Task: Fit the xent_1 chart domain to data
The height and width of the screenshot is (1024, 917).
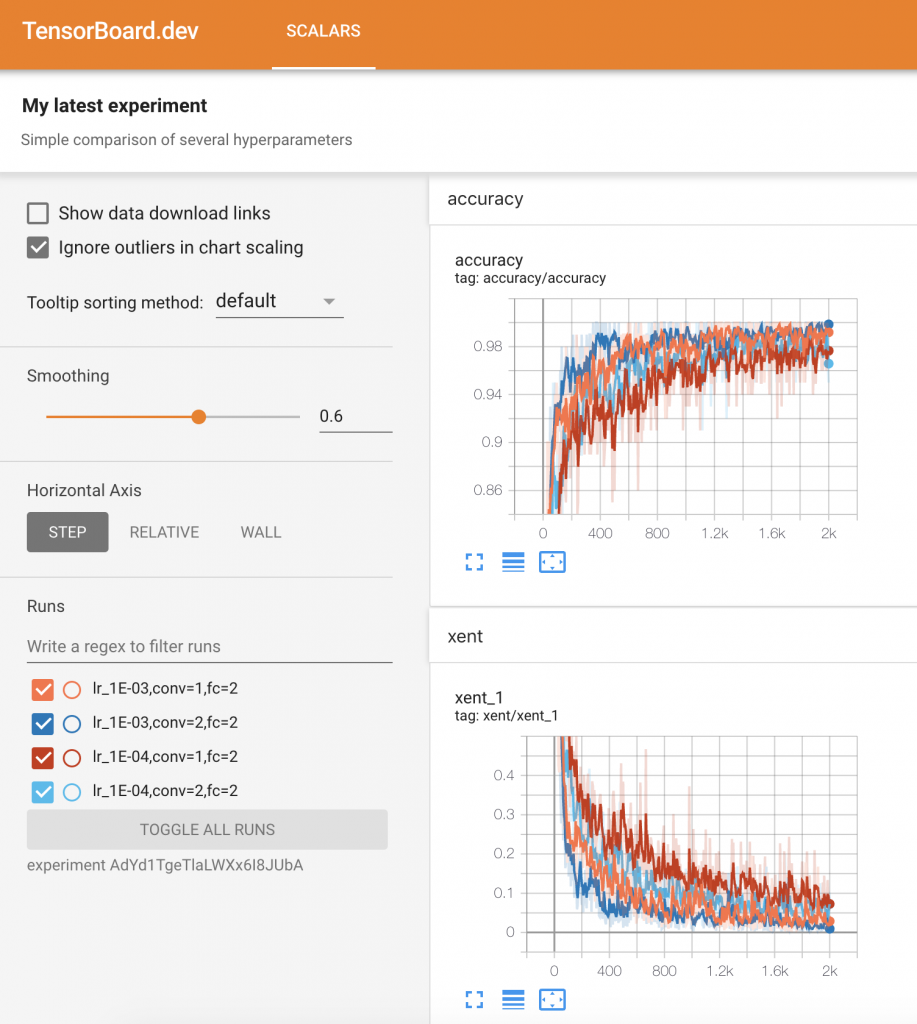Action: pos(552,999)
